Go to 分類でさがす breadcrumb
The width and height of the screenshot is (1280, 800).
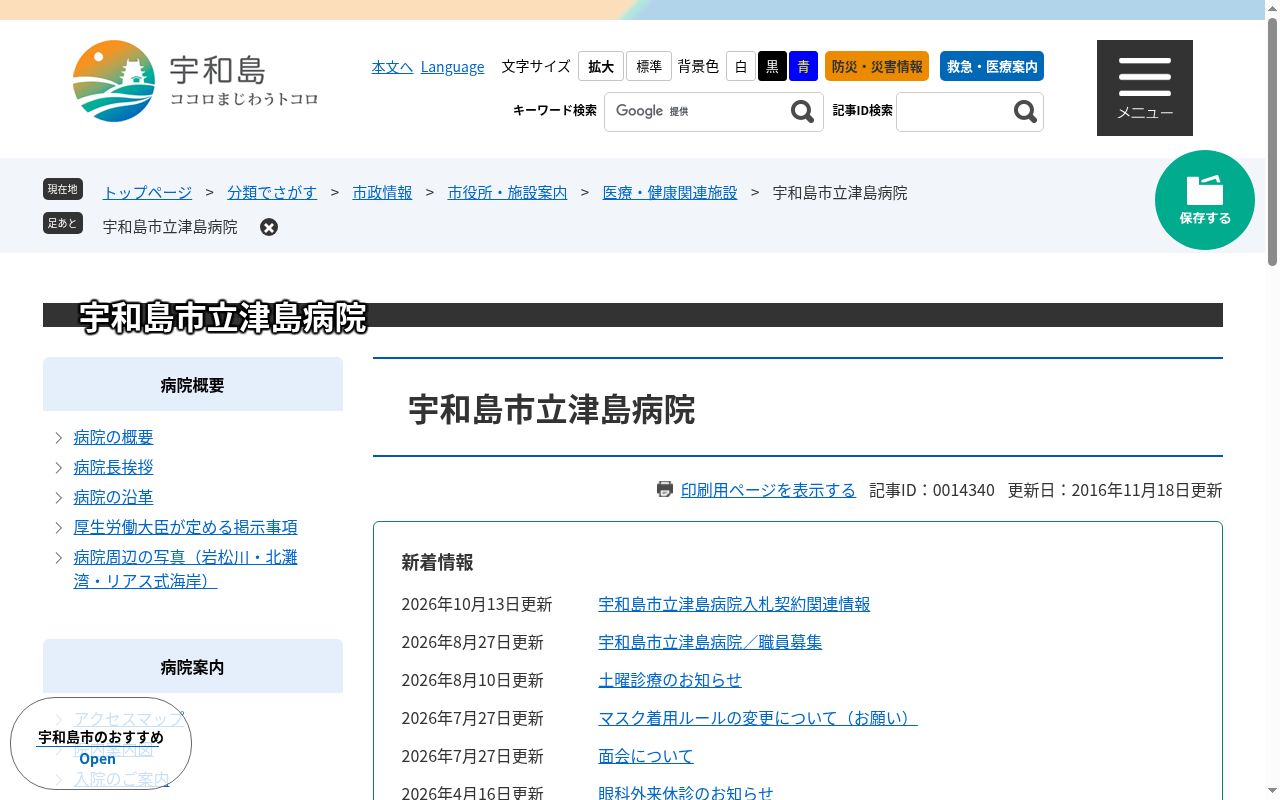pyautogui.click(x=272, y=192)
